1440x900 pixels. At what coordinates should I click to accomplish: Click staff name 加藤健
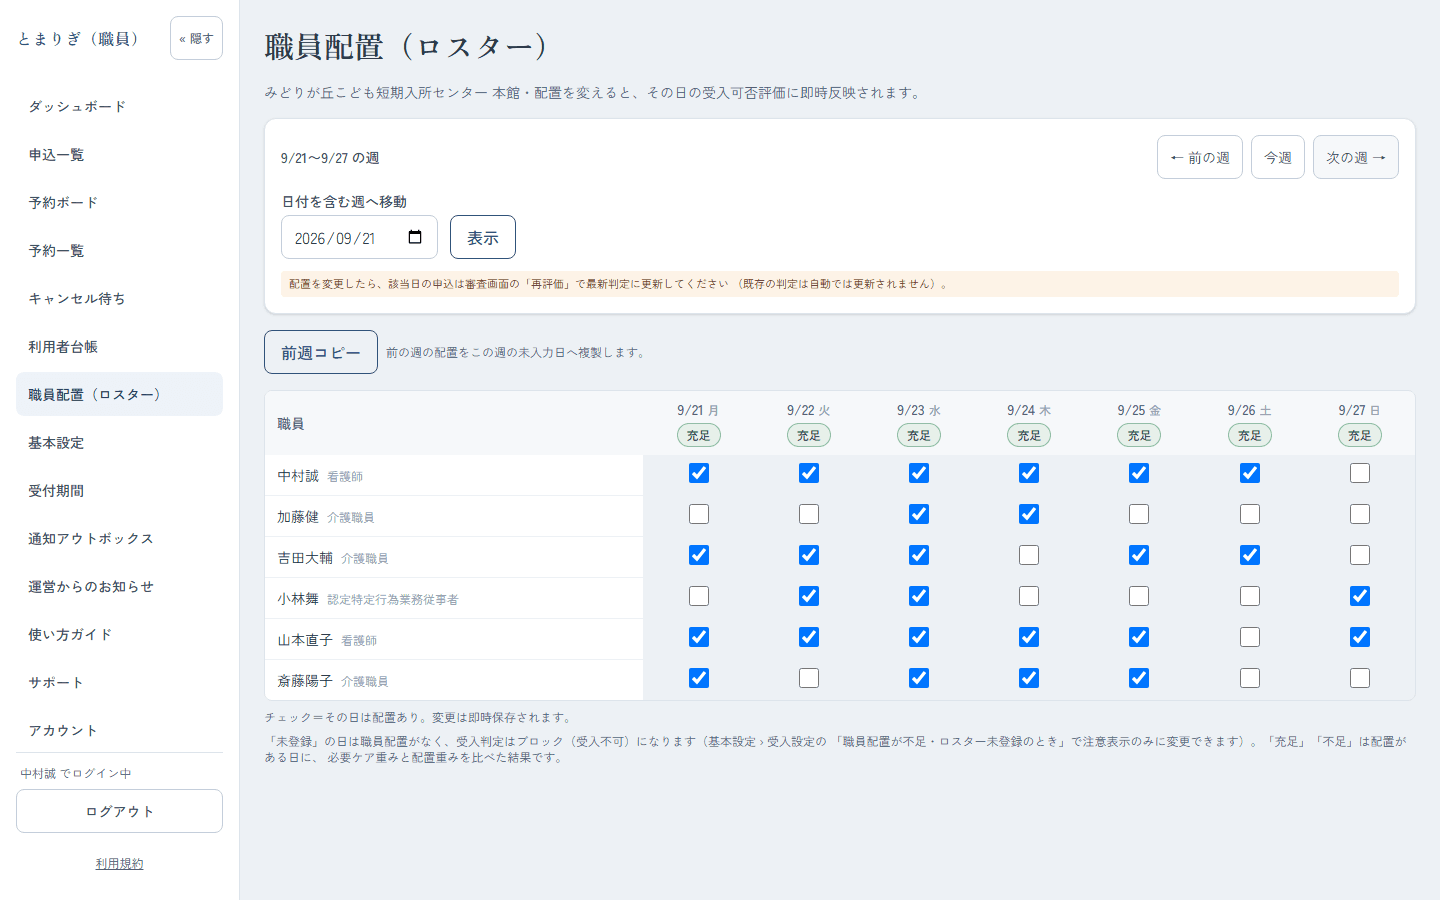298,517
